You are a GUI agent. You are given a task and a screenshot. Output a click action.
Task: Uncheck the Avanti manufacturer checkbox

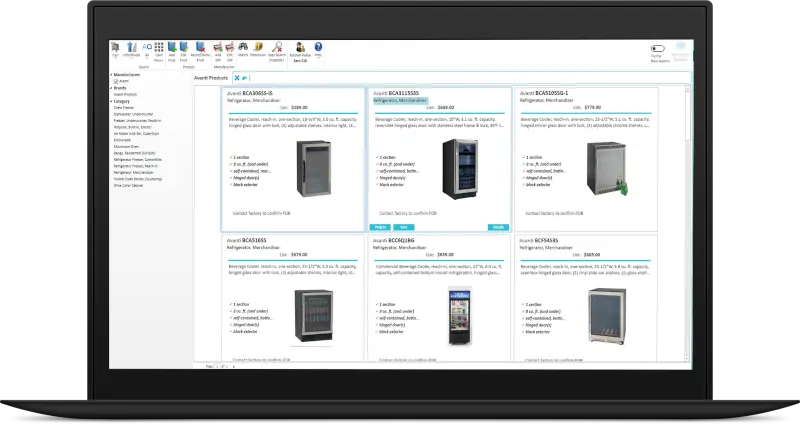click(116, 81)
